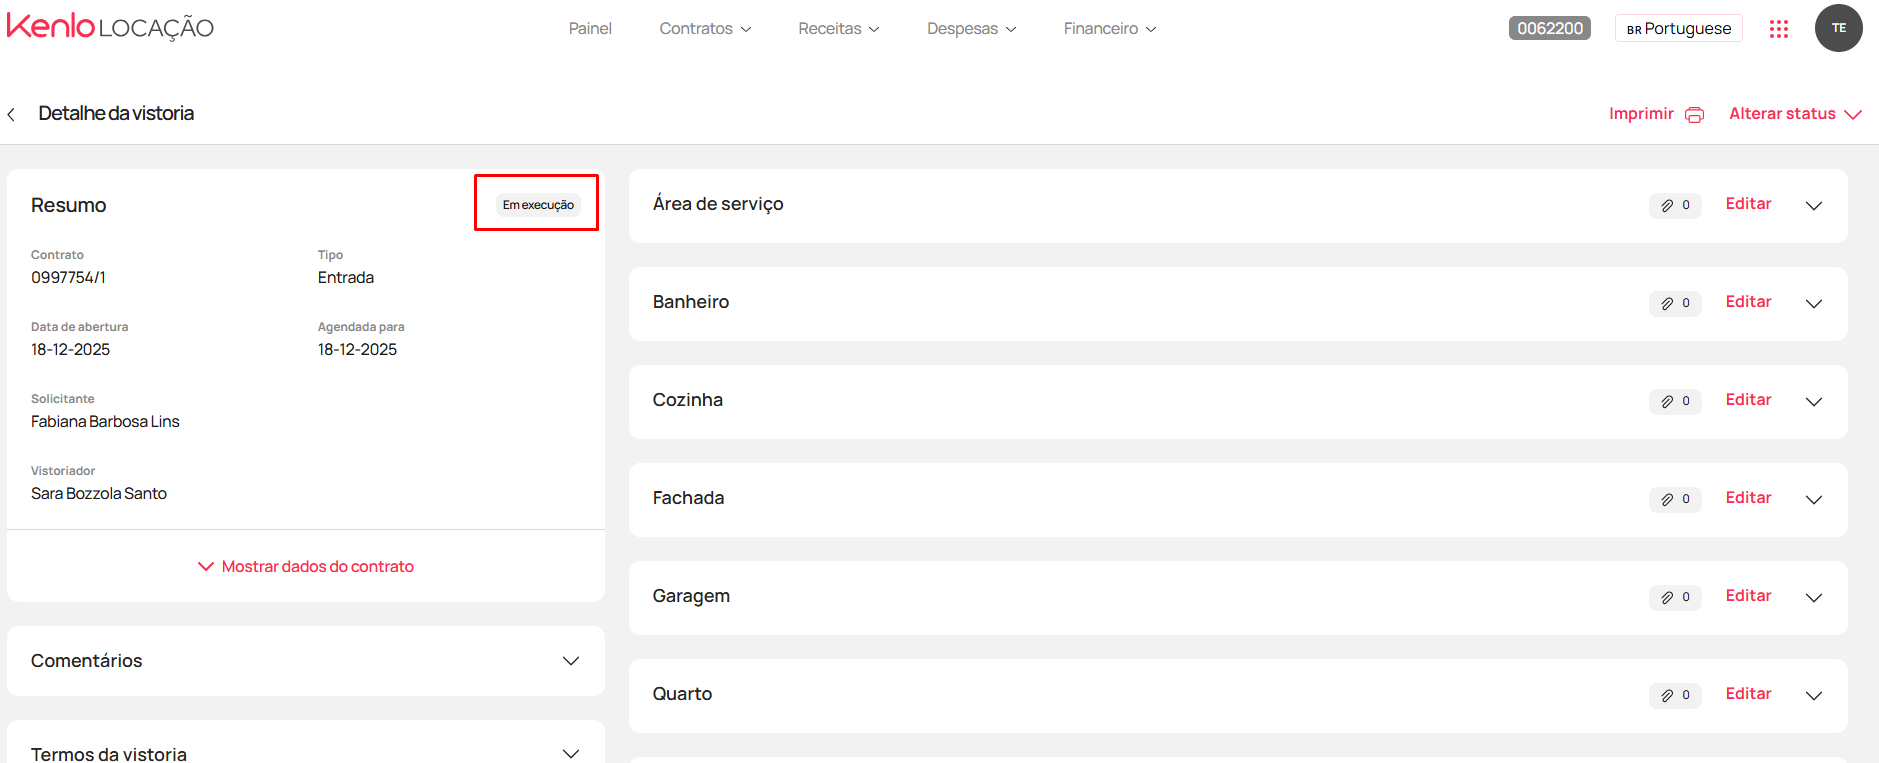Click contract number 0997754/1
Viewport: 1879px width, 763px height.
[x=68, y=278]
